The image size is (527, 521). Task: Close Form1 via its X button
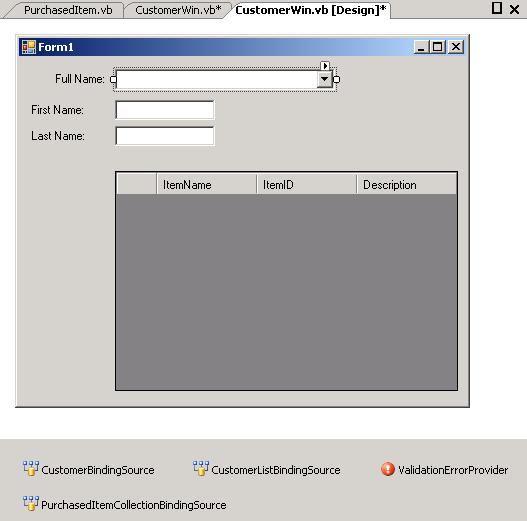[456, 47]
